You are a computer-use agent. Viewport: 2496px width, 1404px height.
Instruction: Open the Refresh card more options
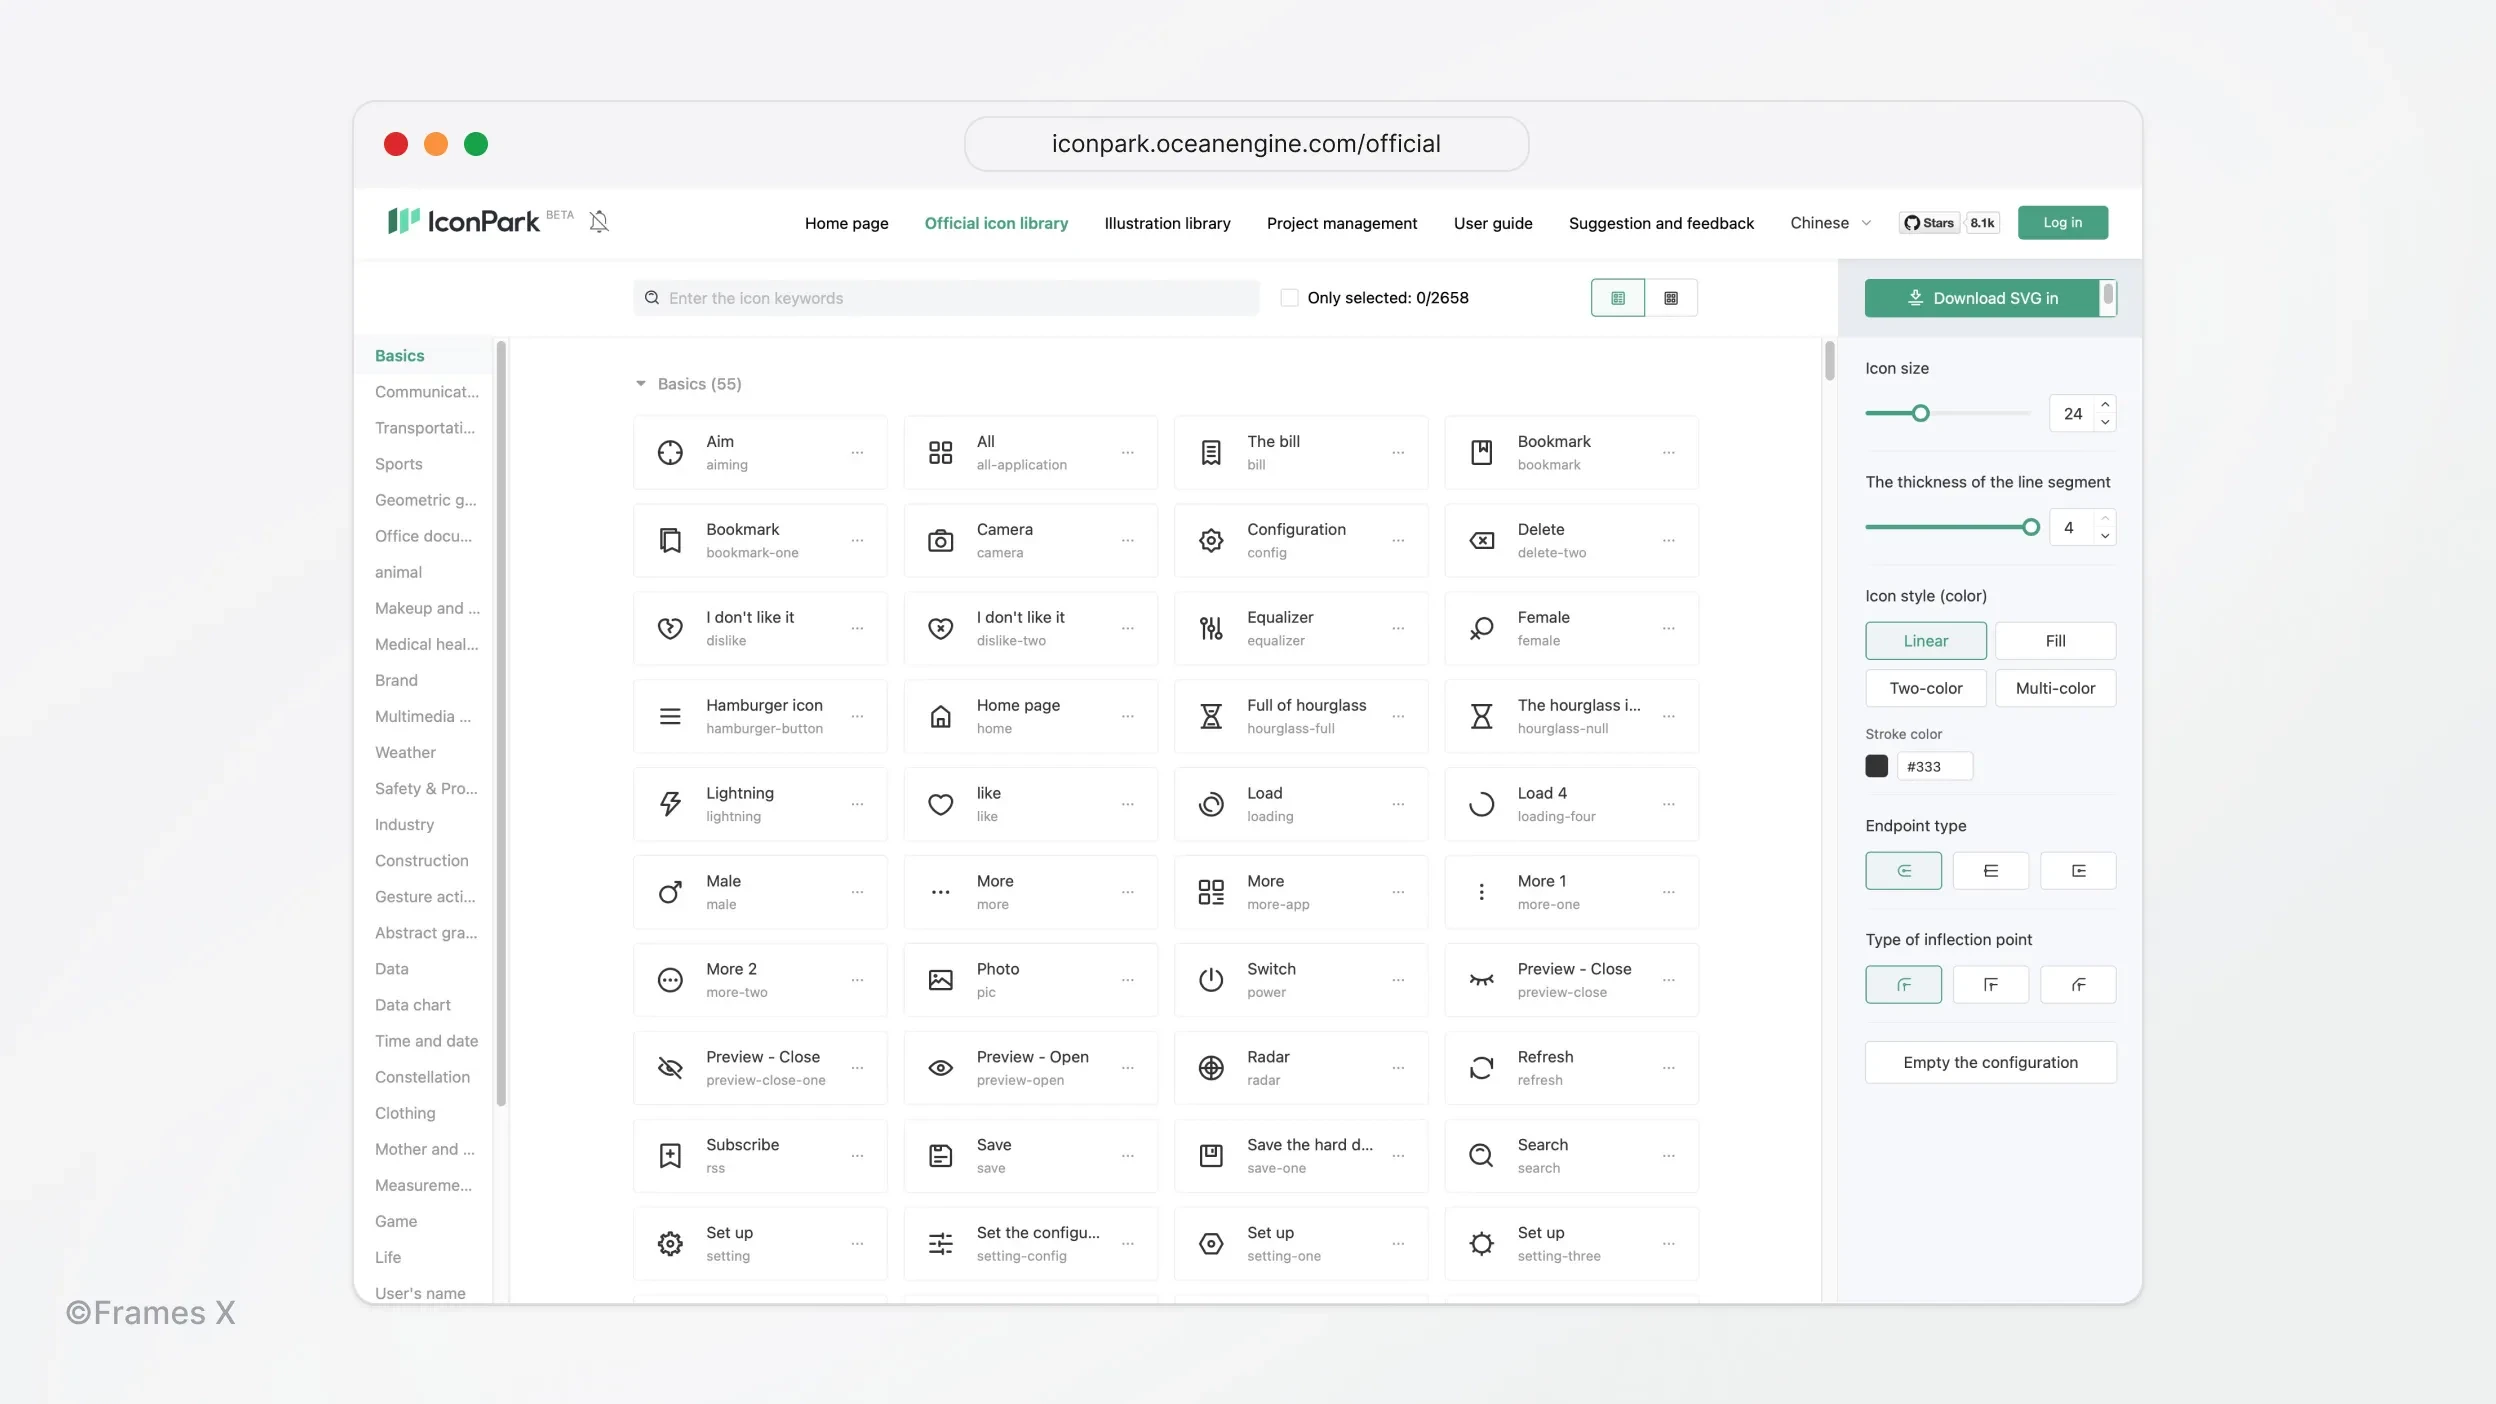pos(1668,1069)
